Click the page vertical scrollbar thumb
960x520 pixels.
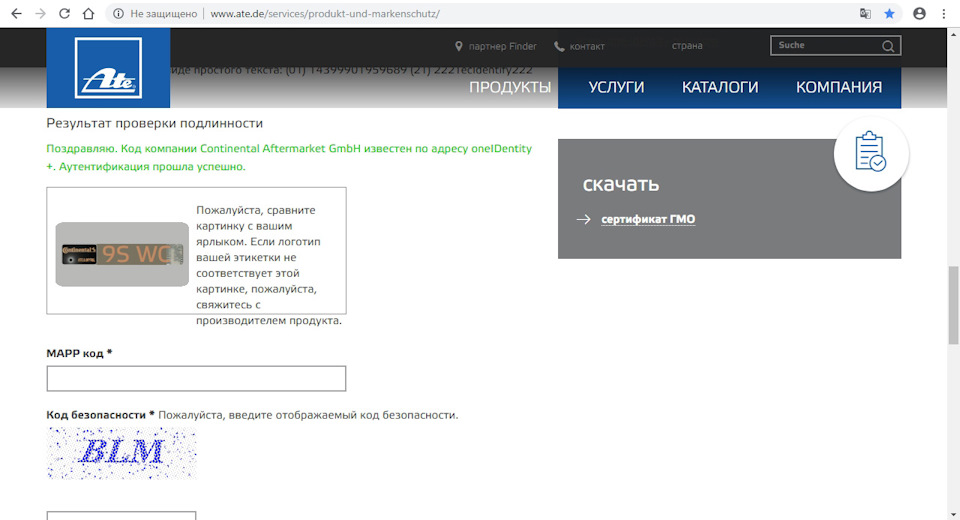(953, 304)
